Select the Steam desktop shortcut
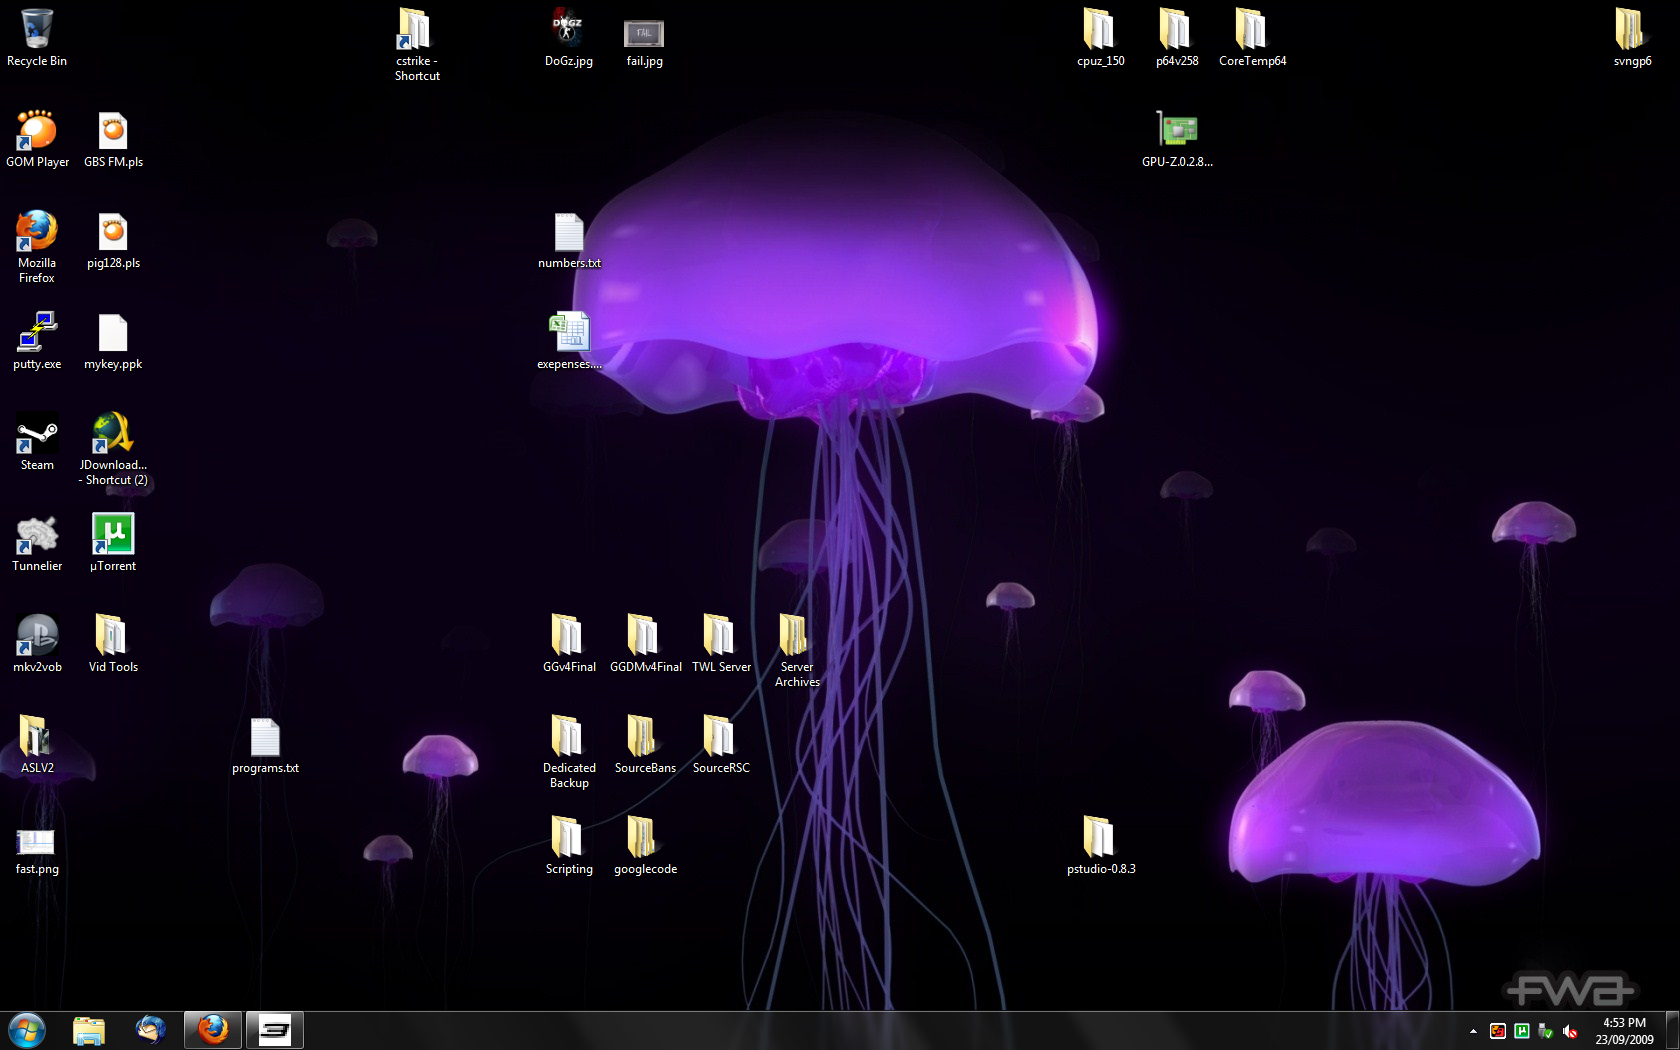The height and width of the screenshot is (1050, 1680). pos(37,442)
